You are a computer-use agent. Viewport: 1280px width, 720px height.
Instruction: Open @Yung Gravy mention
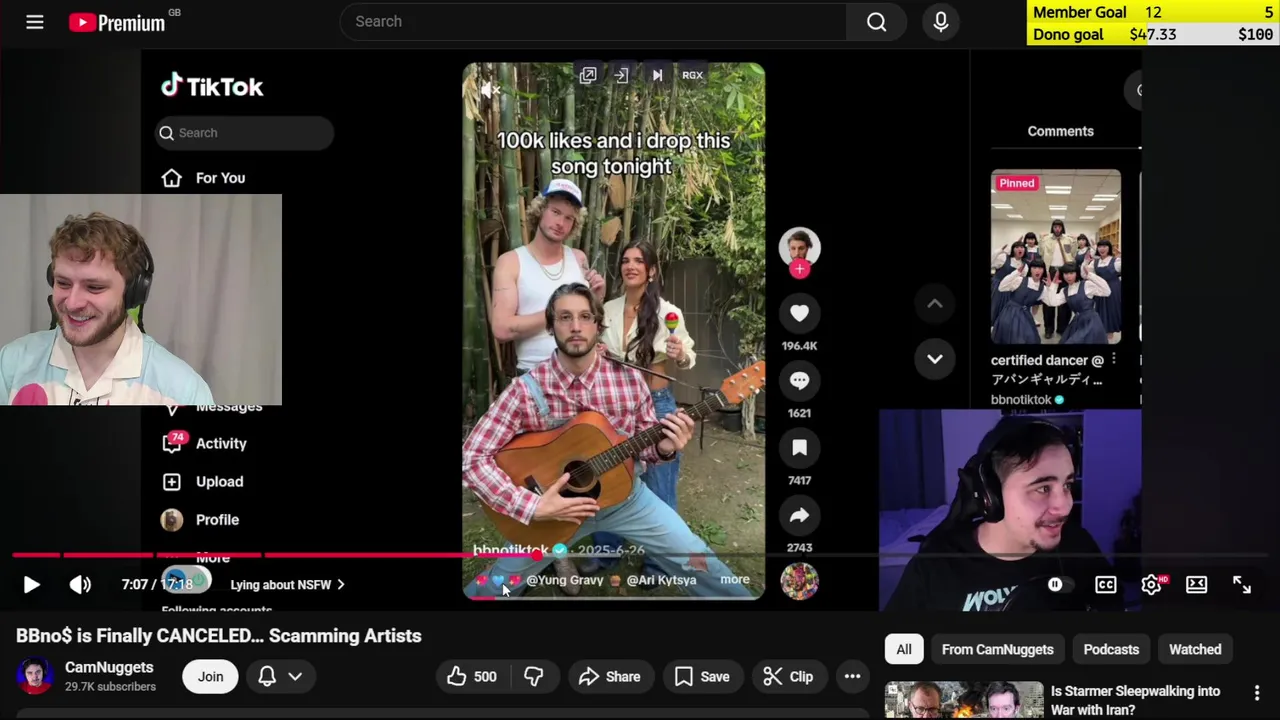click(565, 580)
